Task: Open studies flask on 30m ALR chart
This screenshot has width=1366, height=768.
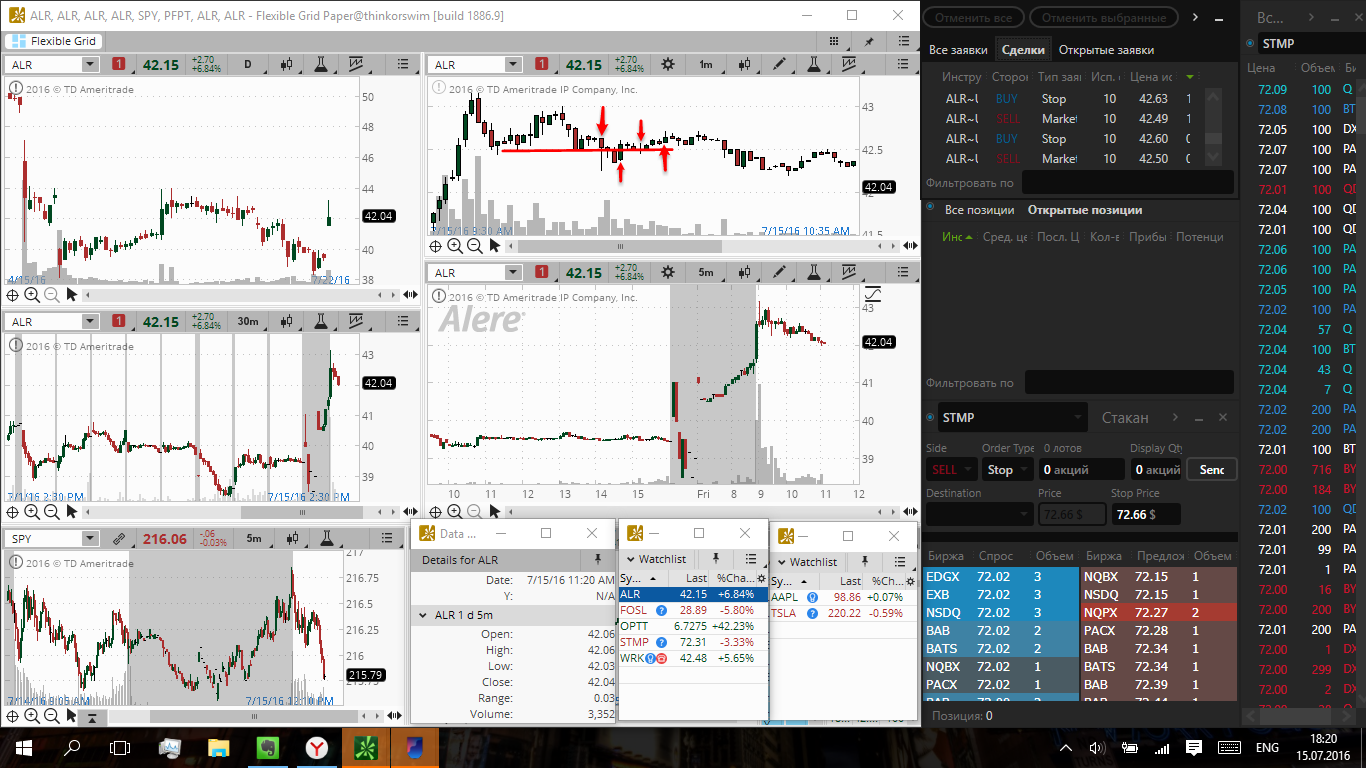Action: tap(321, 321)
